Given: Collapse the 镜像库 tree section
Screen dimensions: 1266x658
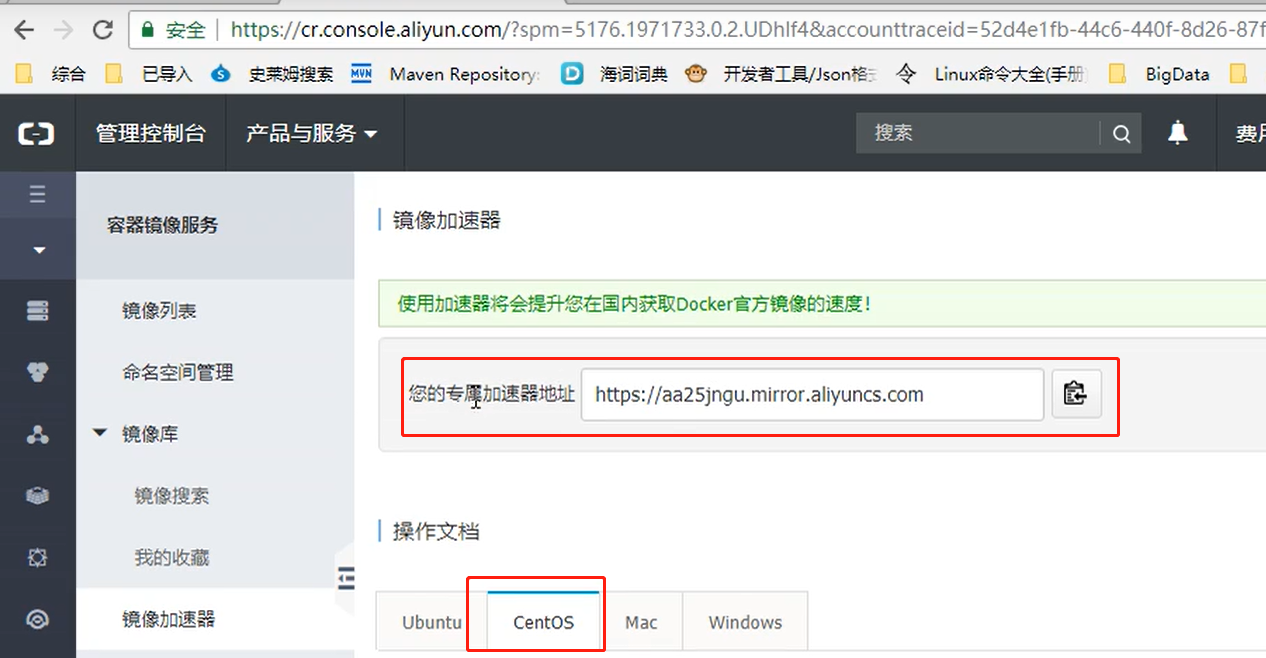Looking at the screenshot, I should click(x=99, y=433).
